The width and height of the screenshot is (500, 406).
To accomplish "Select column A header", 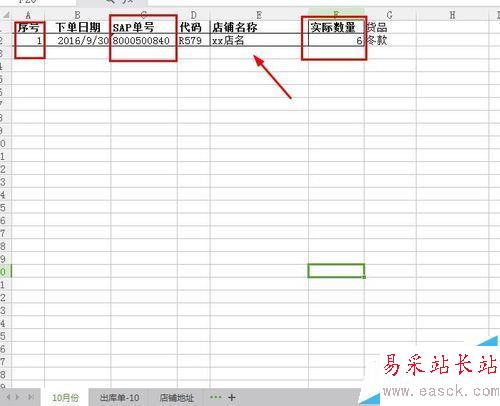I will 28,15.
